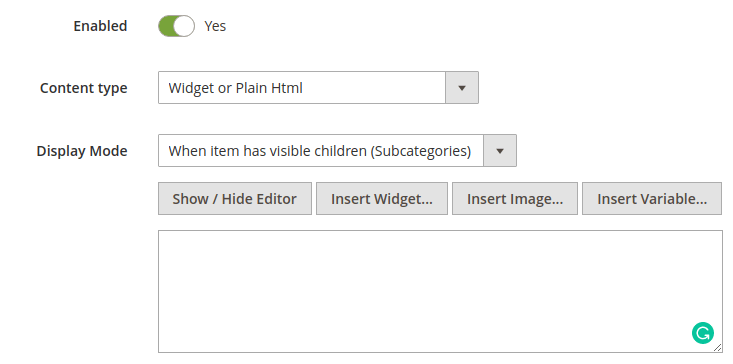Click the Enabled field label
733x364 pixels.
pos(100,26)
